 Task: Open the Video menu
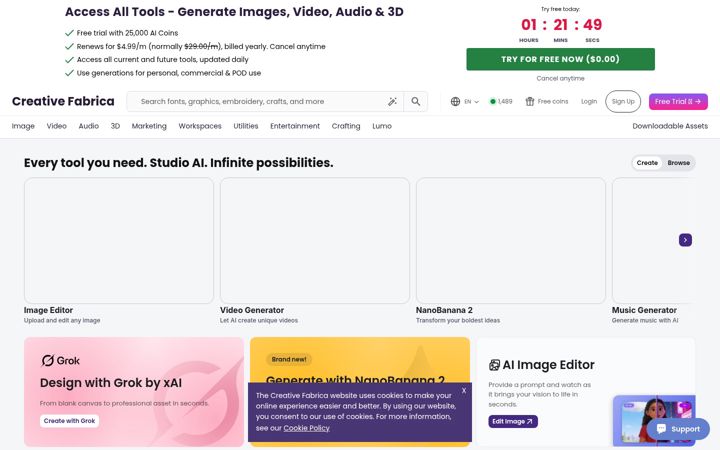56,126
